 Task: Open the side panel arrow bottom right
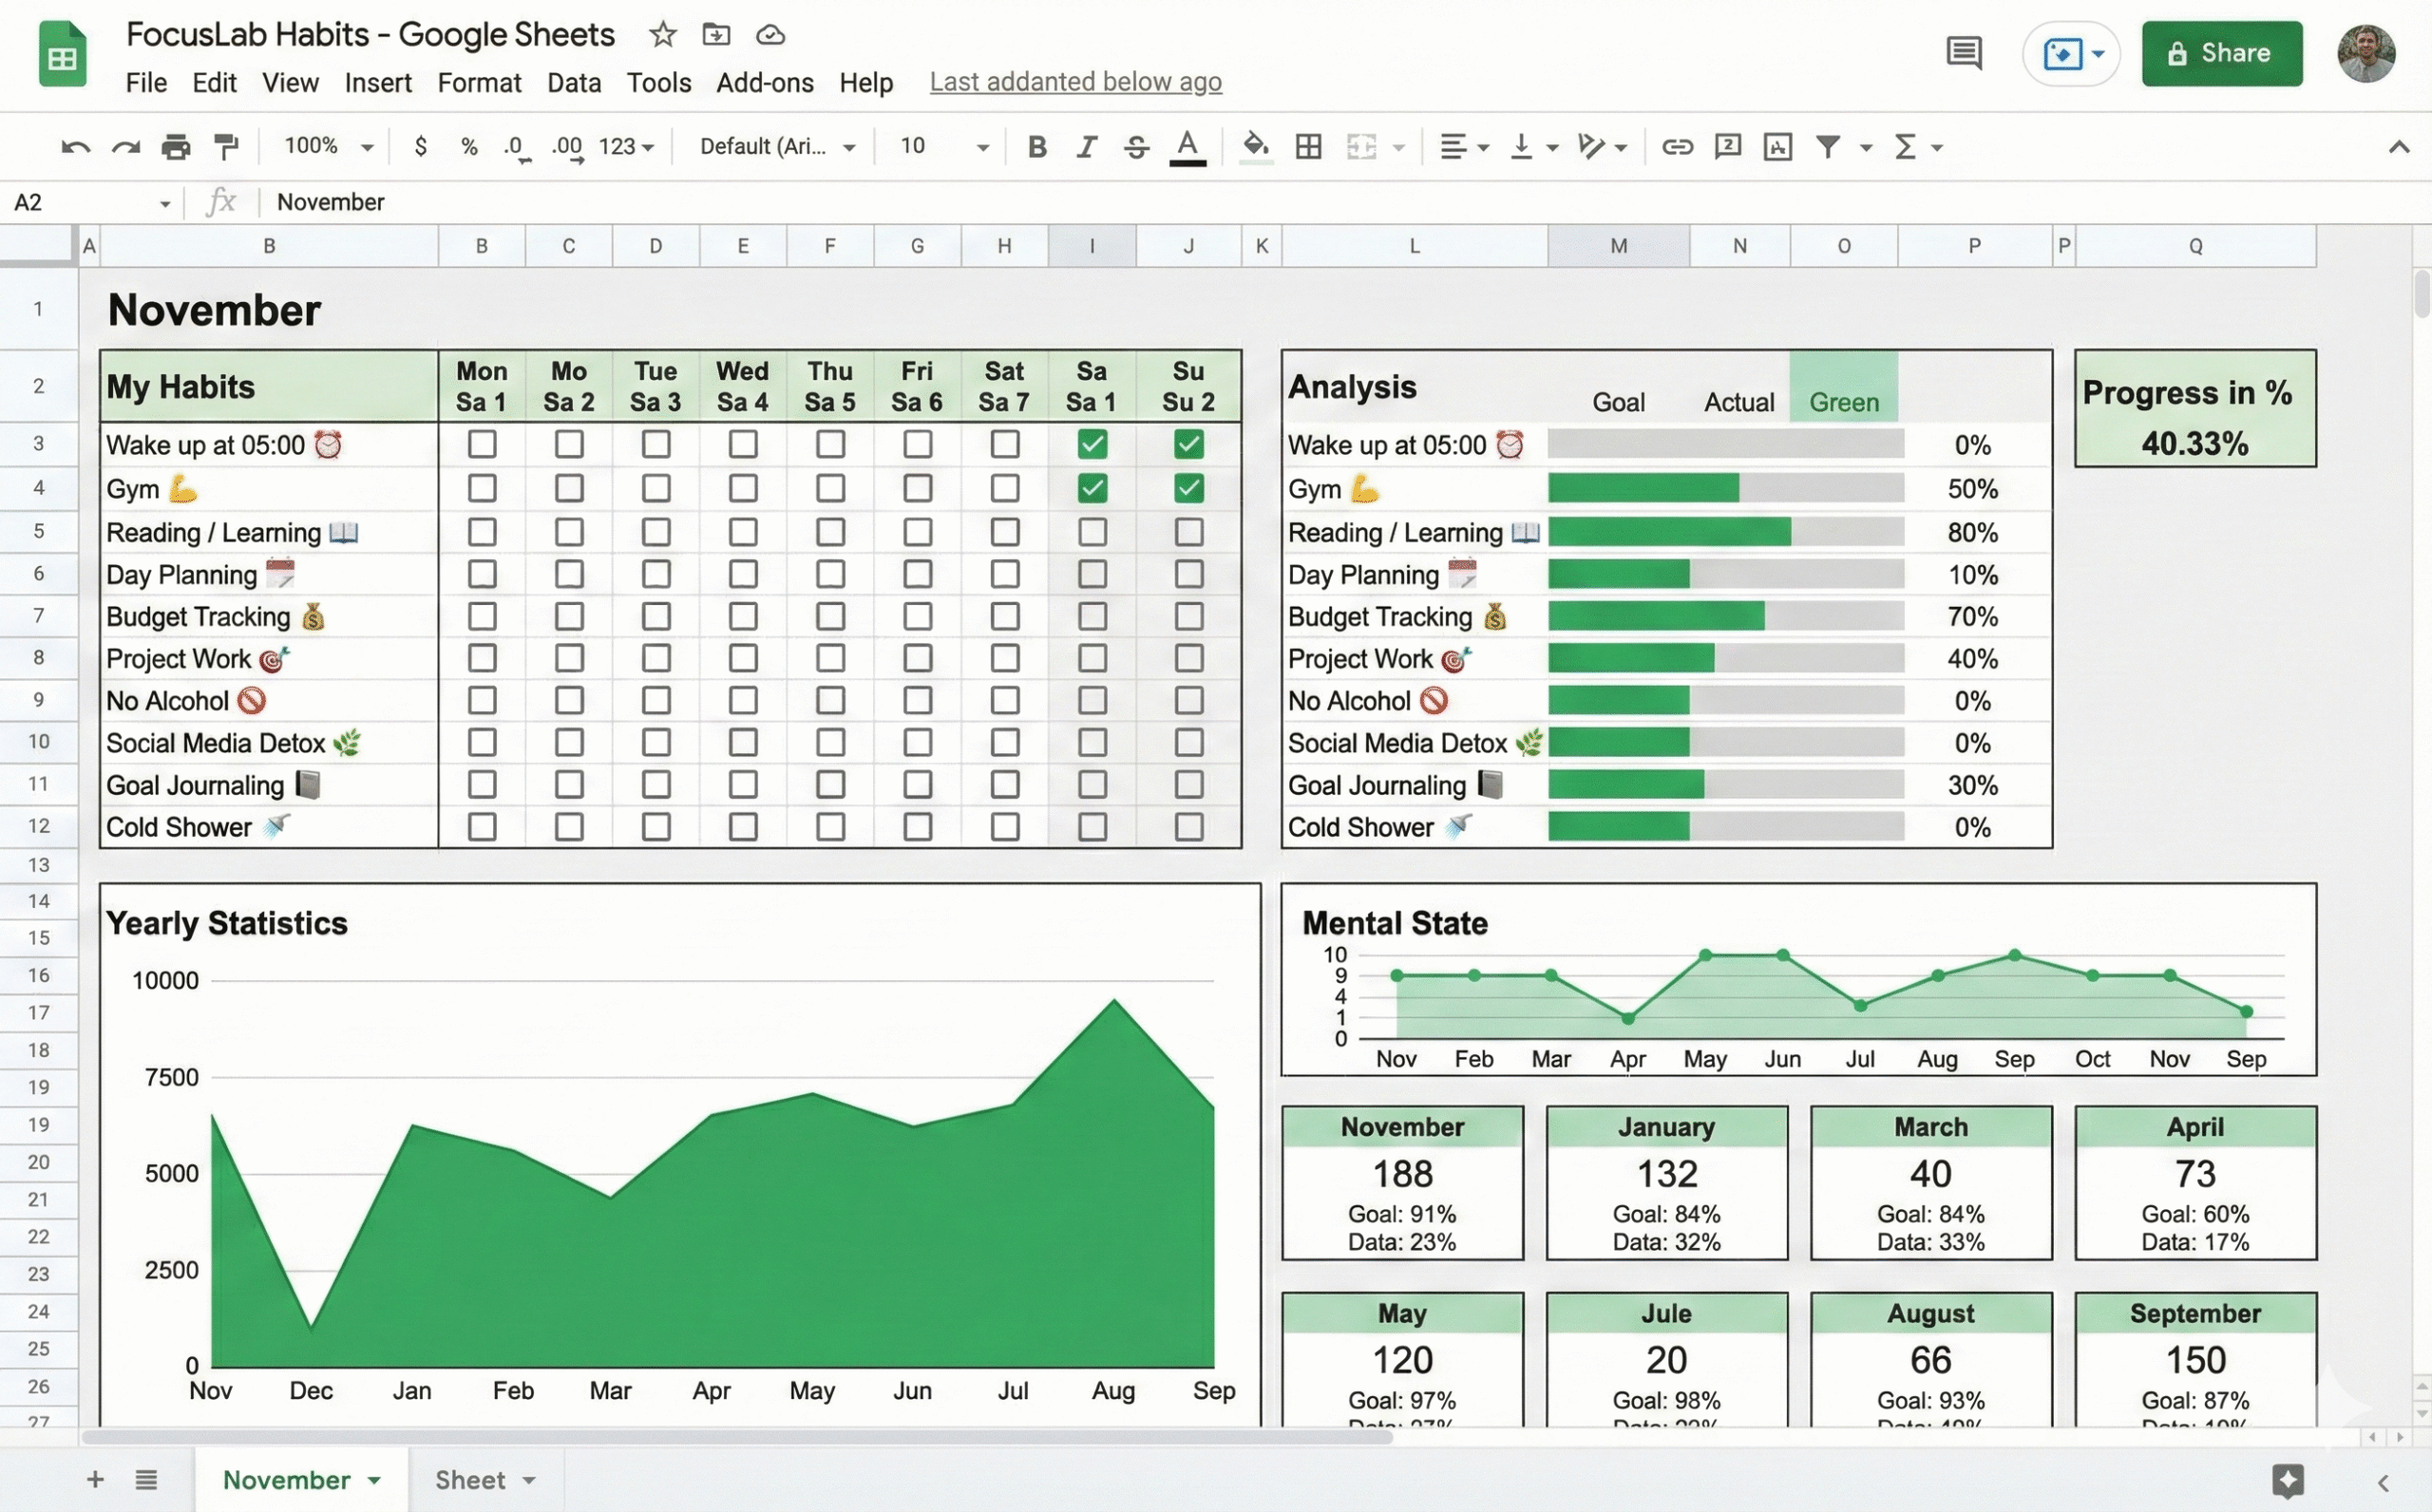tap(2383, 1482)
